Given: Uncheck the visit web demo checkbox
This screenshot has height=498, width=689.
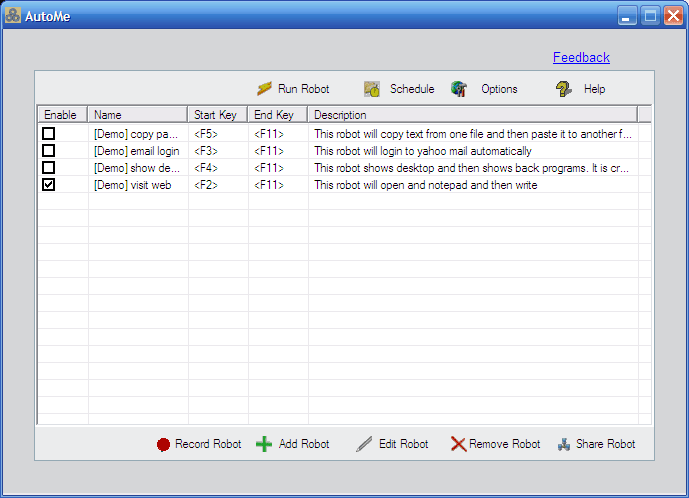Looking at the screenshot, I should click(48, 185).
